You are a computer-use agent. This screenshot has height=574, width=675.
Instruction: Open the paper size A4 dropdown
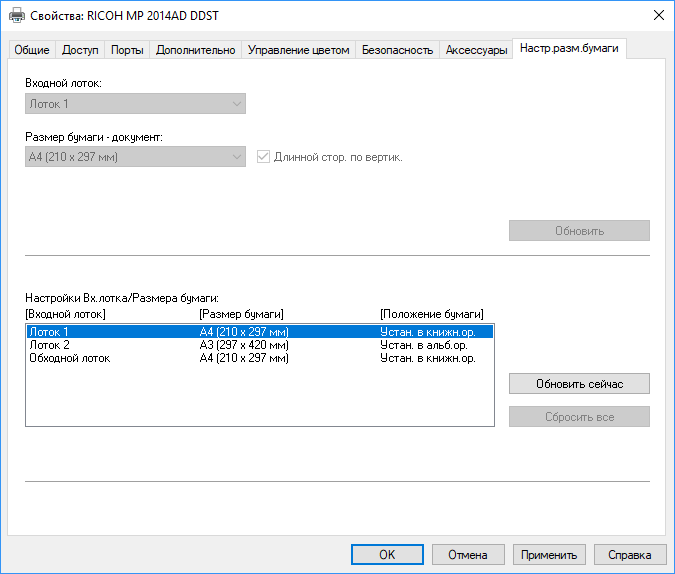pyautogui.click(x=135, y=157)
